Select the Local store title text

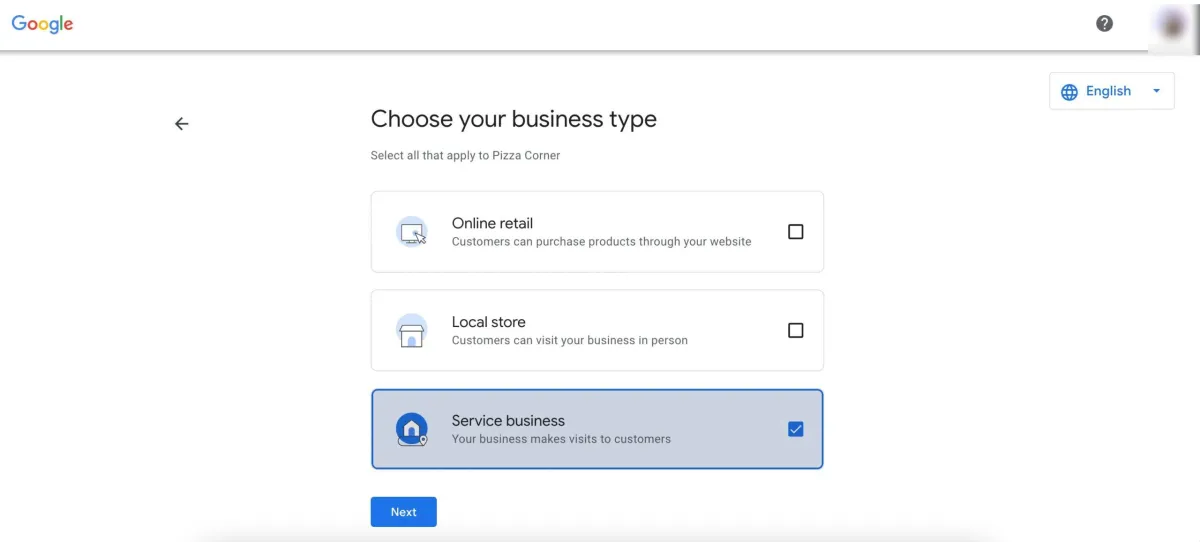point(488,322)
